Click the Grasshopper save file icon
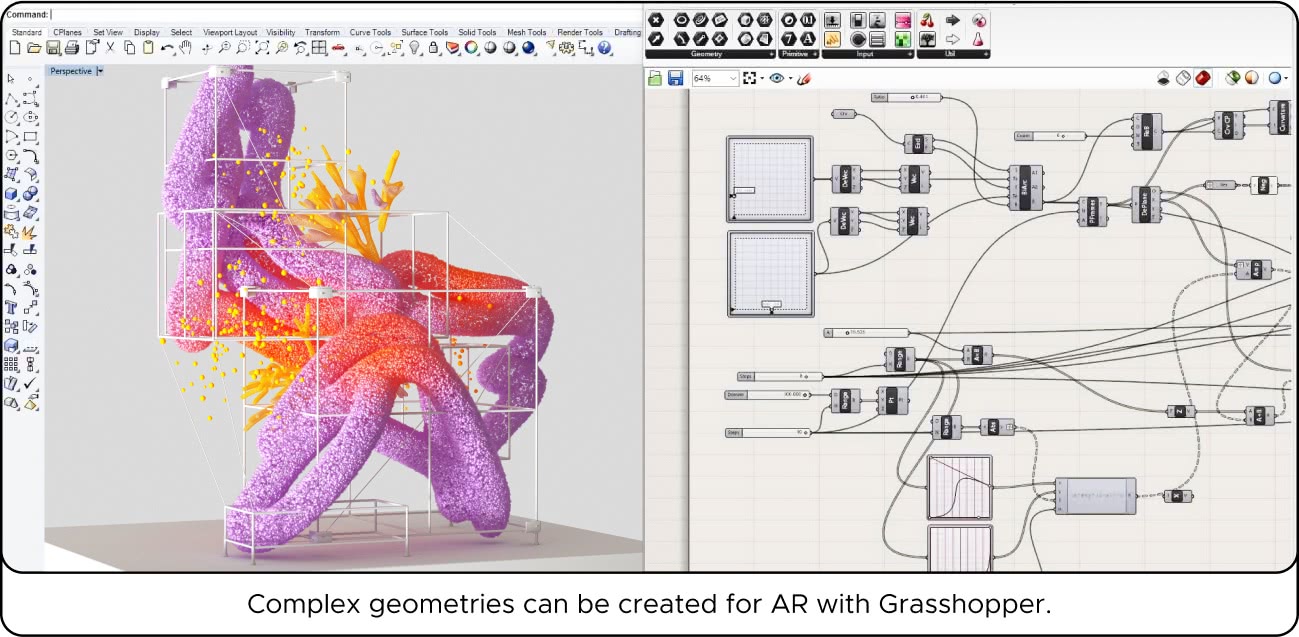This screenshot has height=637, width=1299. pos(675,78)
